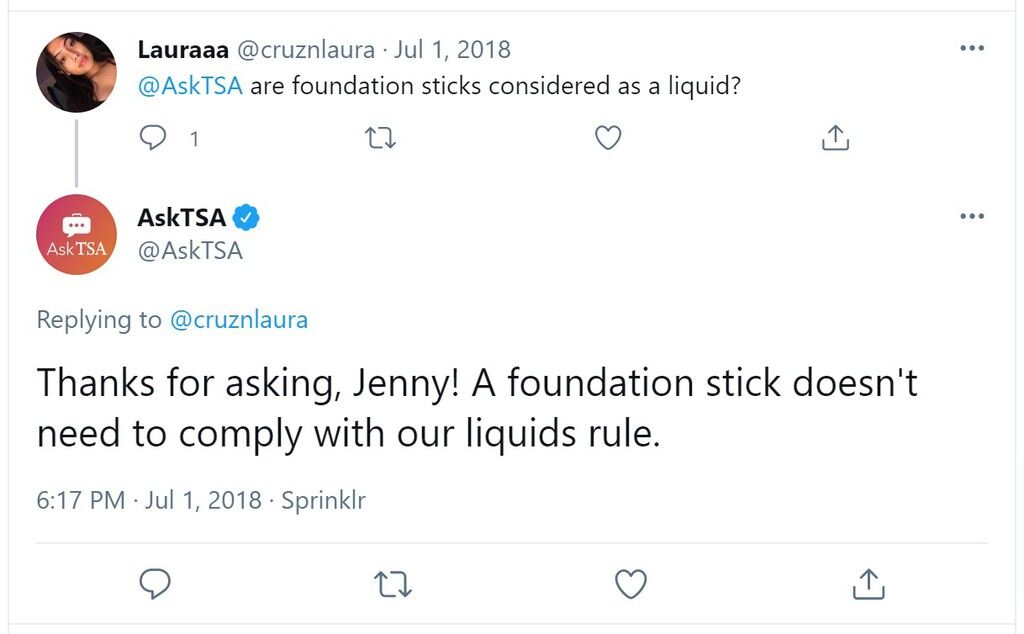1024x634 pixels.
Task: Open the Jul 1, 2018 date on Lauraaa's tweet
Action: [452, 50]
